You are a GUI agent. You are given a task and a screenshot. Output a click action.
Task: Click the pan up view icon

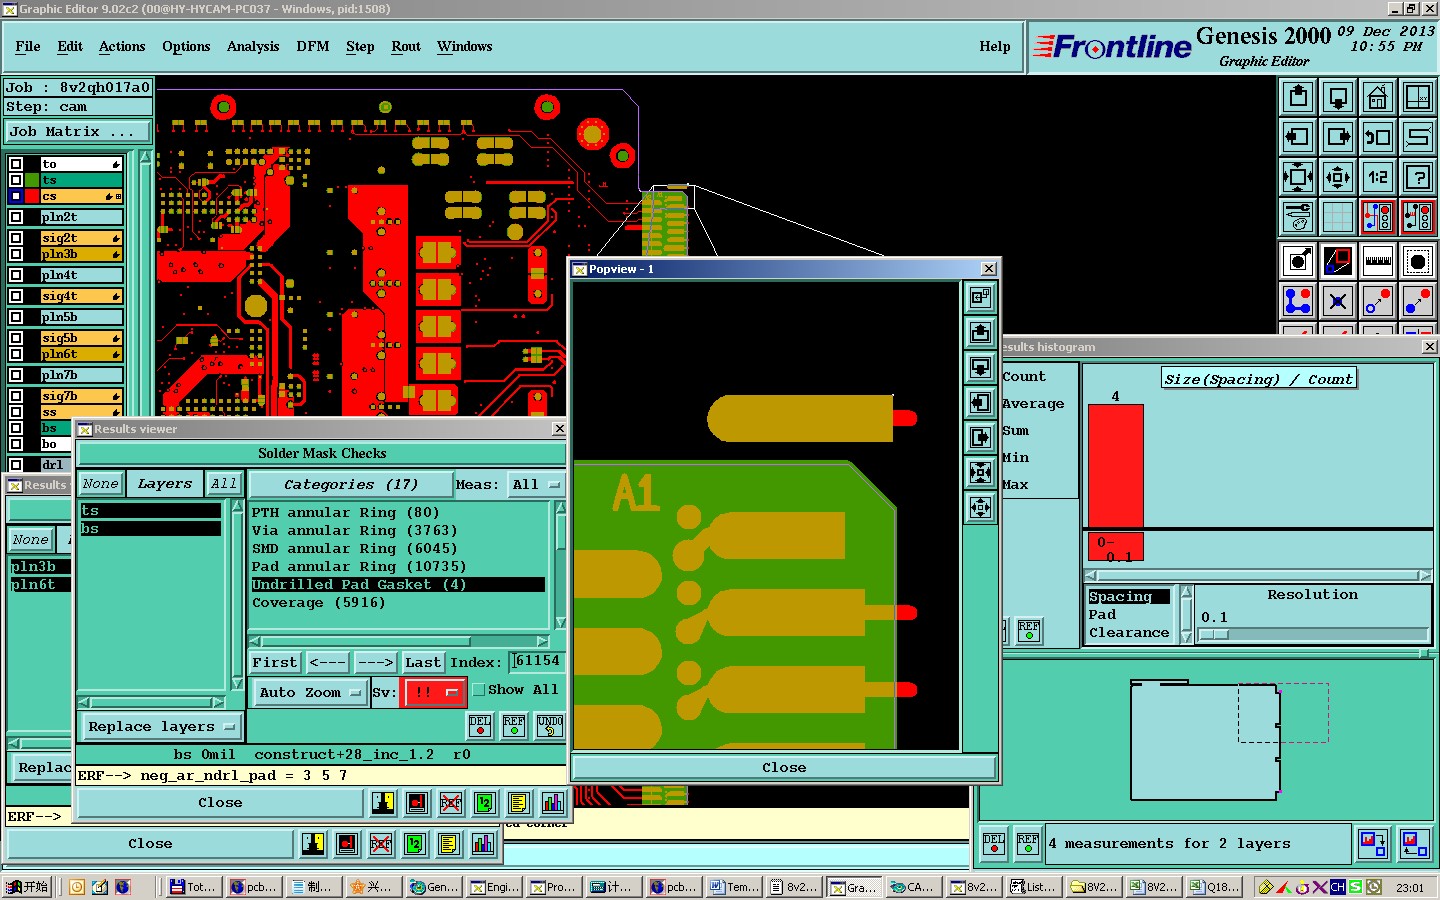tap(1298, 97)
